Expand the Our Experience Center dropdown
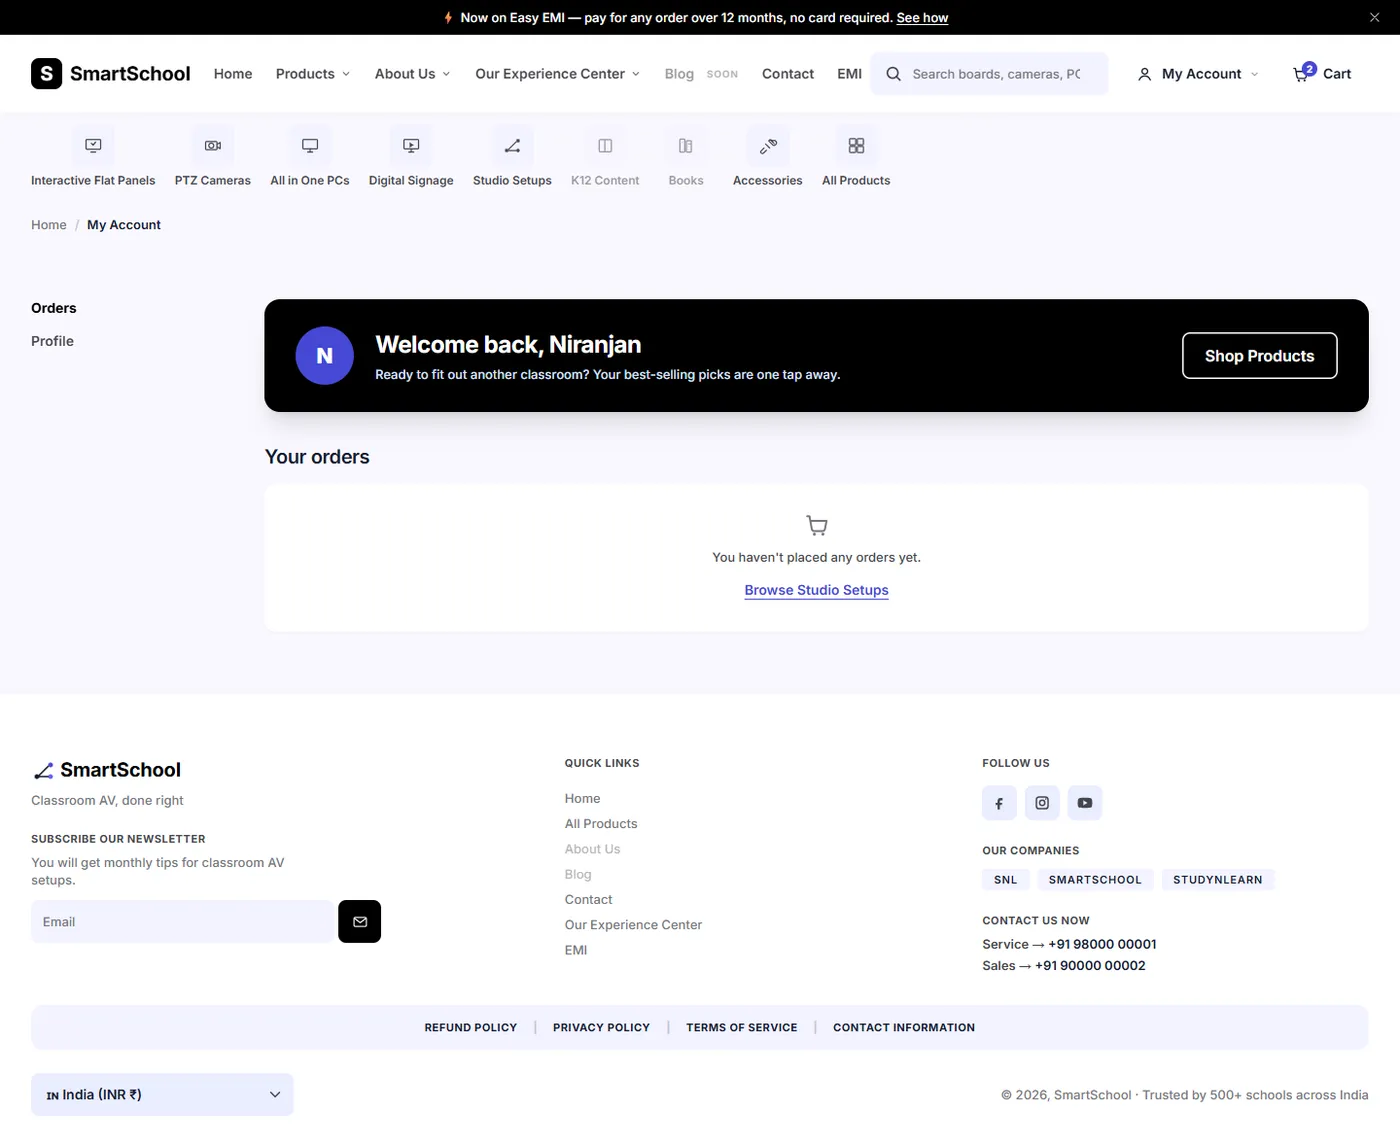The width and height of the screenshot is (1400, 1139). [x=557, y=74]
